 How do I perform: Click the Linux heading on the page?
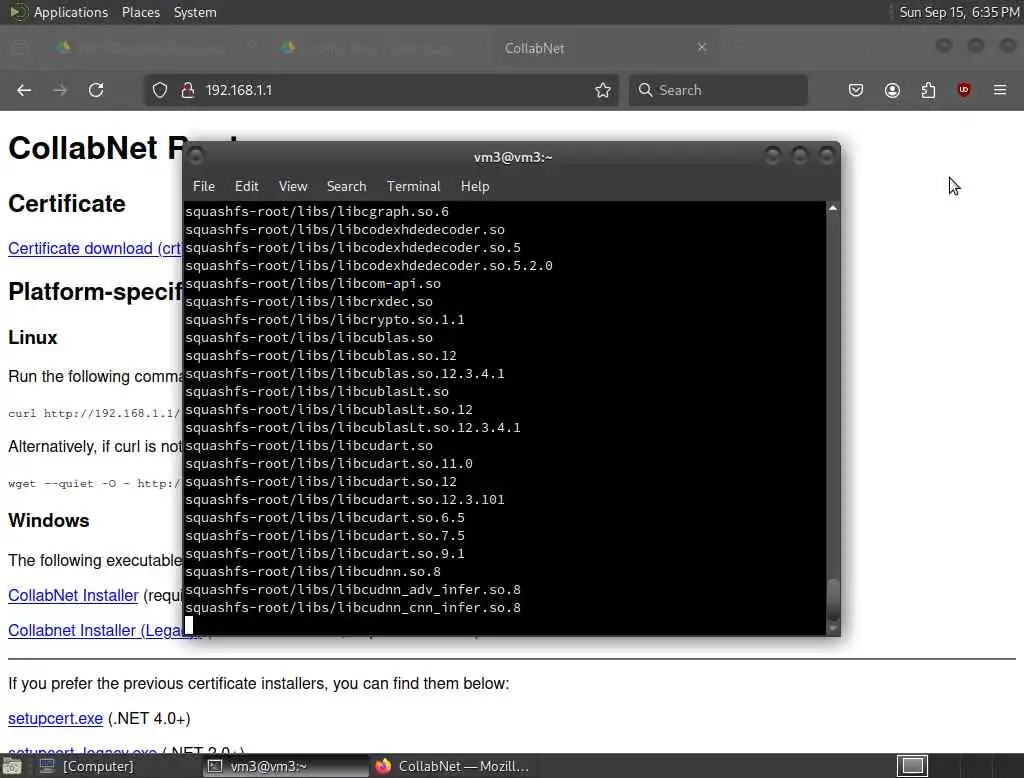tap(33, 338)
